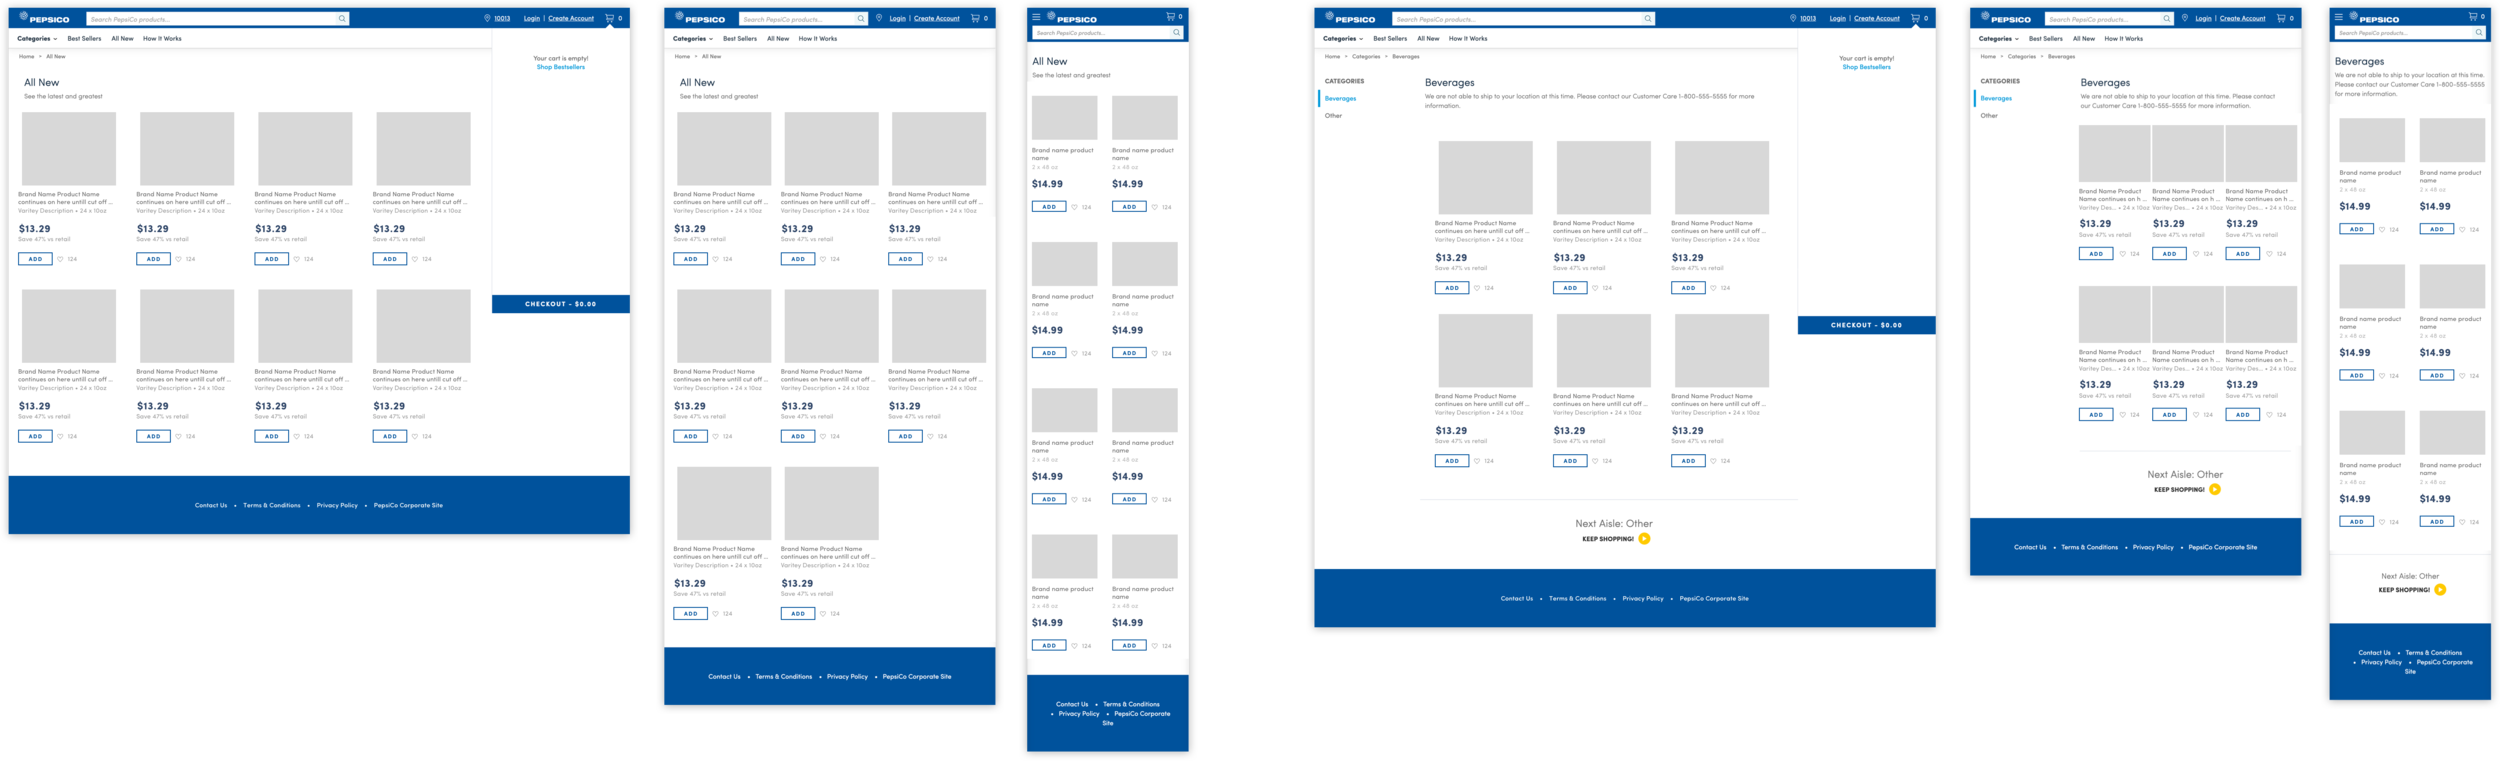Open the hamburger menu in the mobile Beverages mockup
Viewport: 2500px width, 761px height.
pyautogui.click(x=2338, y=17)
